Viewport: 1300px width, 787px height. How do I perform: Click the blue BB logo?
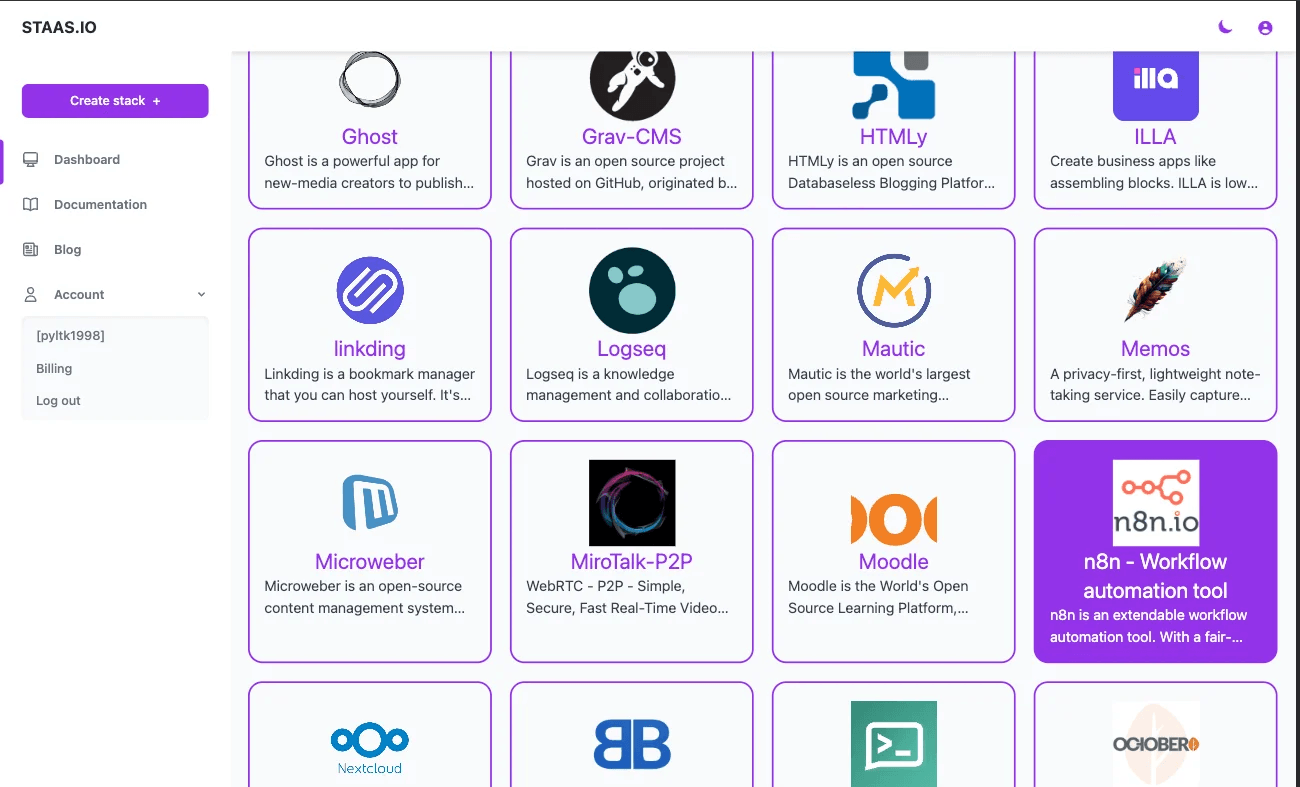click(632, 745)
